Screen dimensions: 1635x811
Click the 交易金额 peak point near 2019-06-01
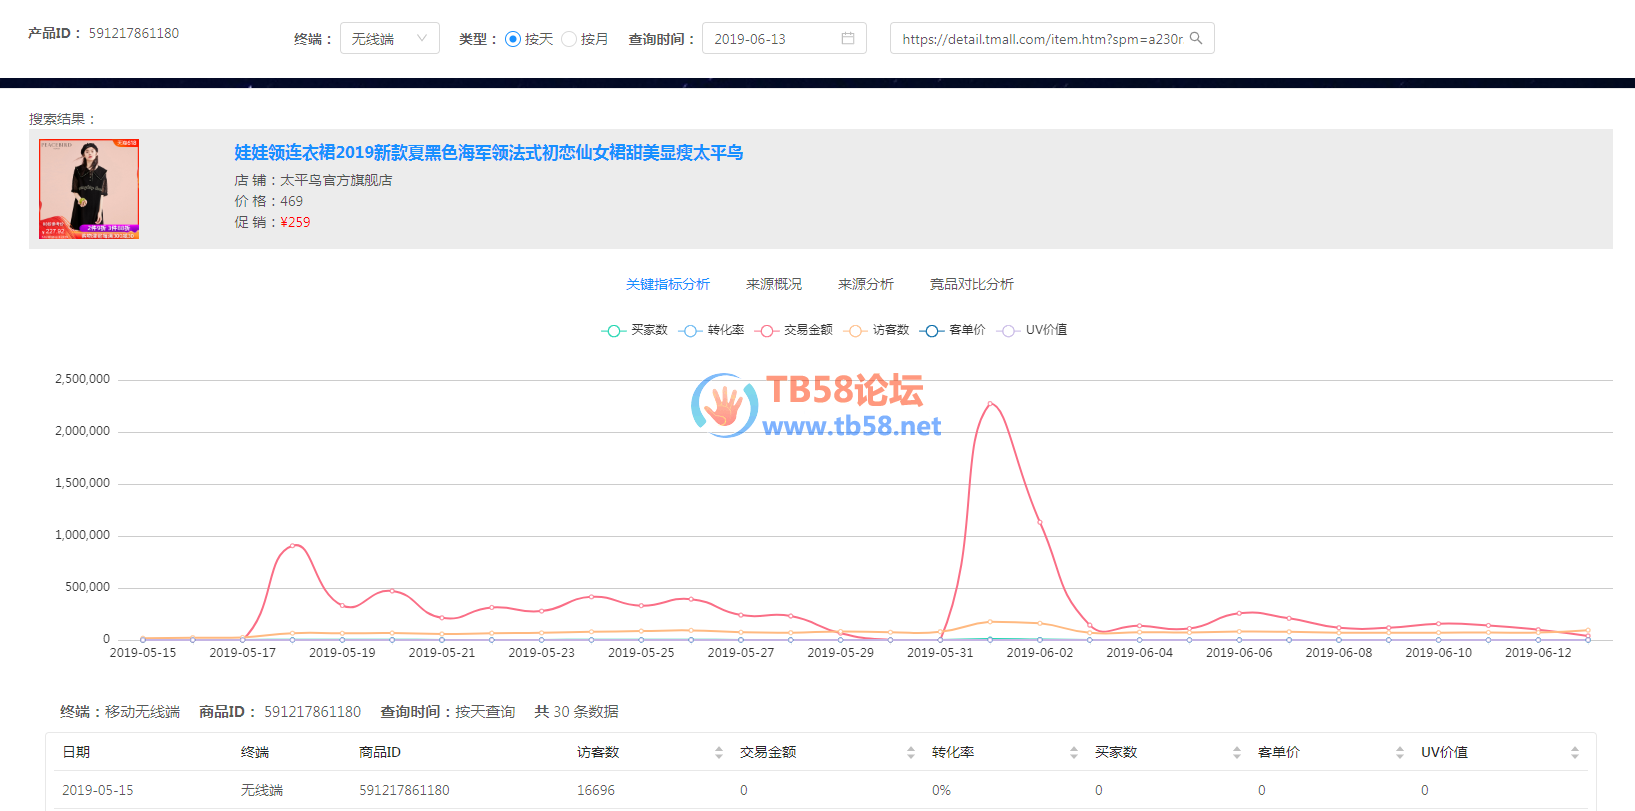tap(990, 403)
